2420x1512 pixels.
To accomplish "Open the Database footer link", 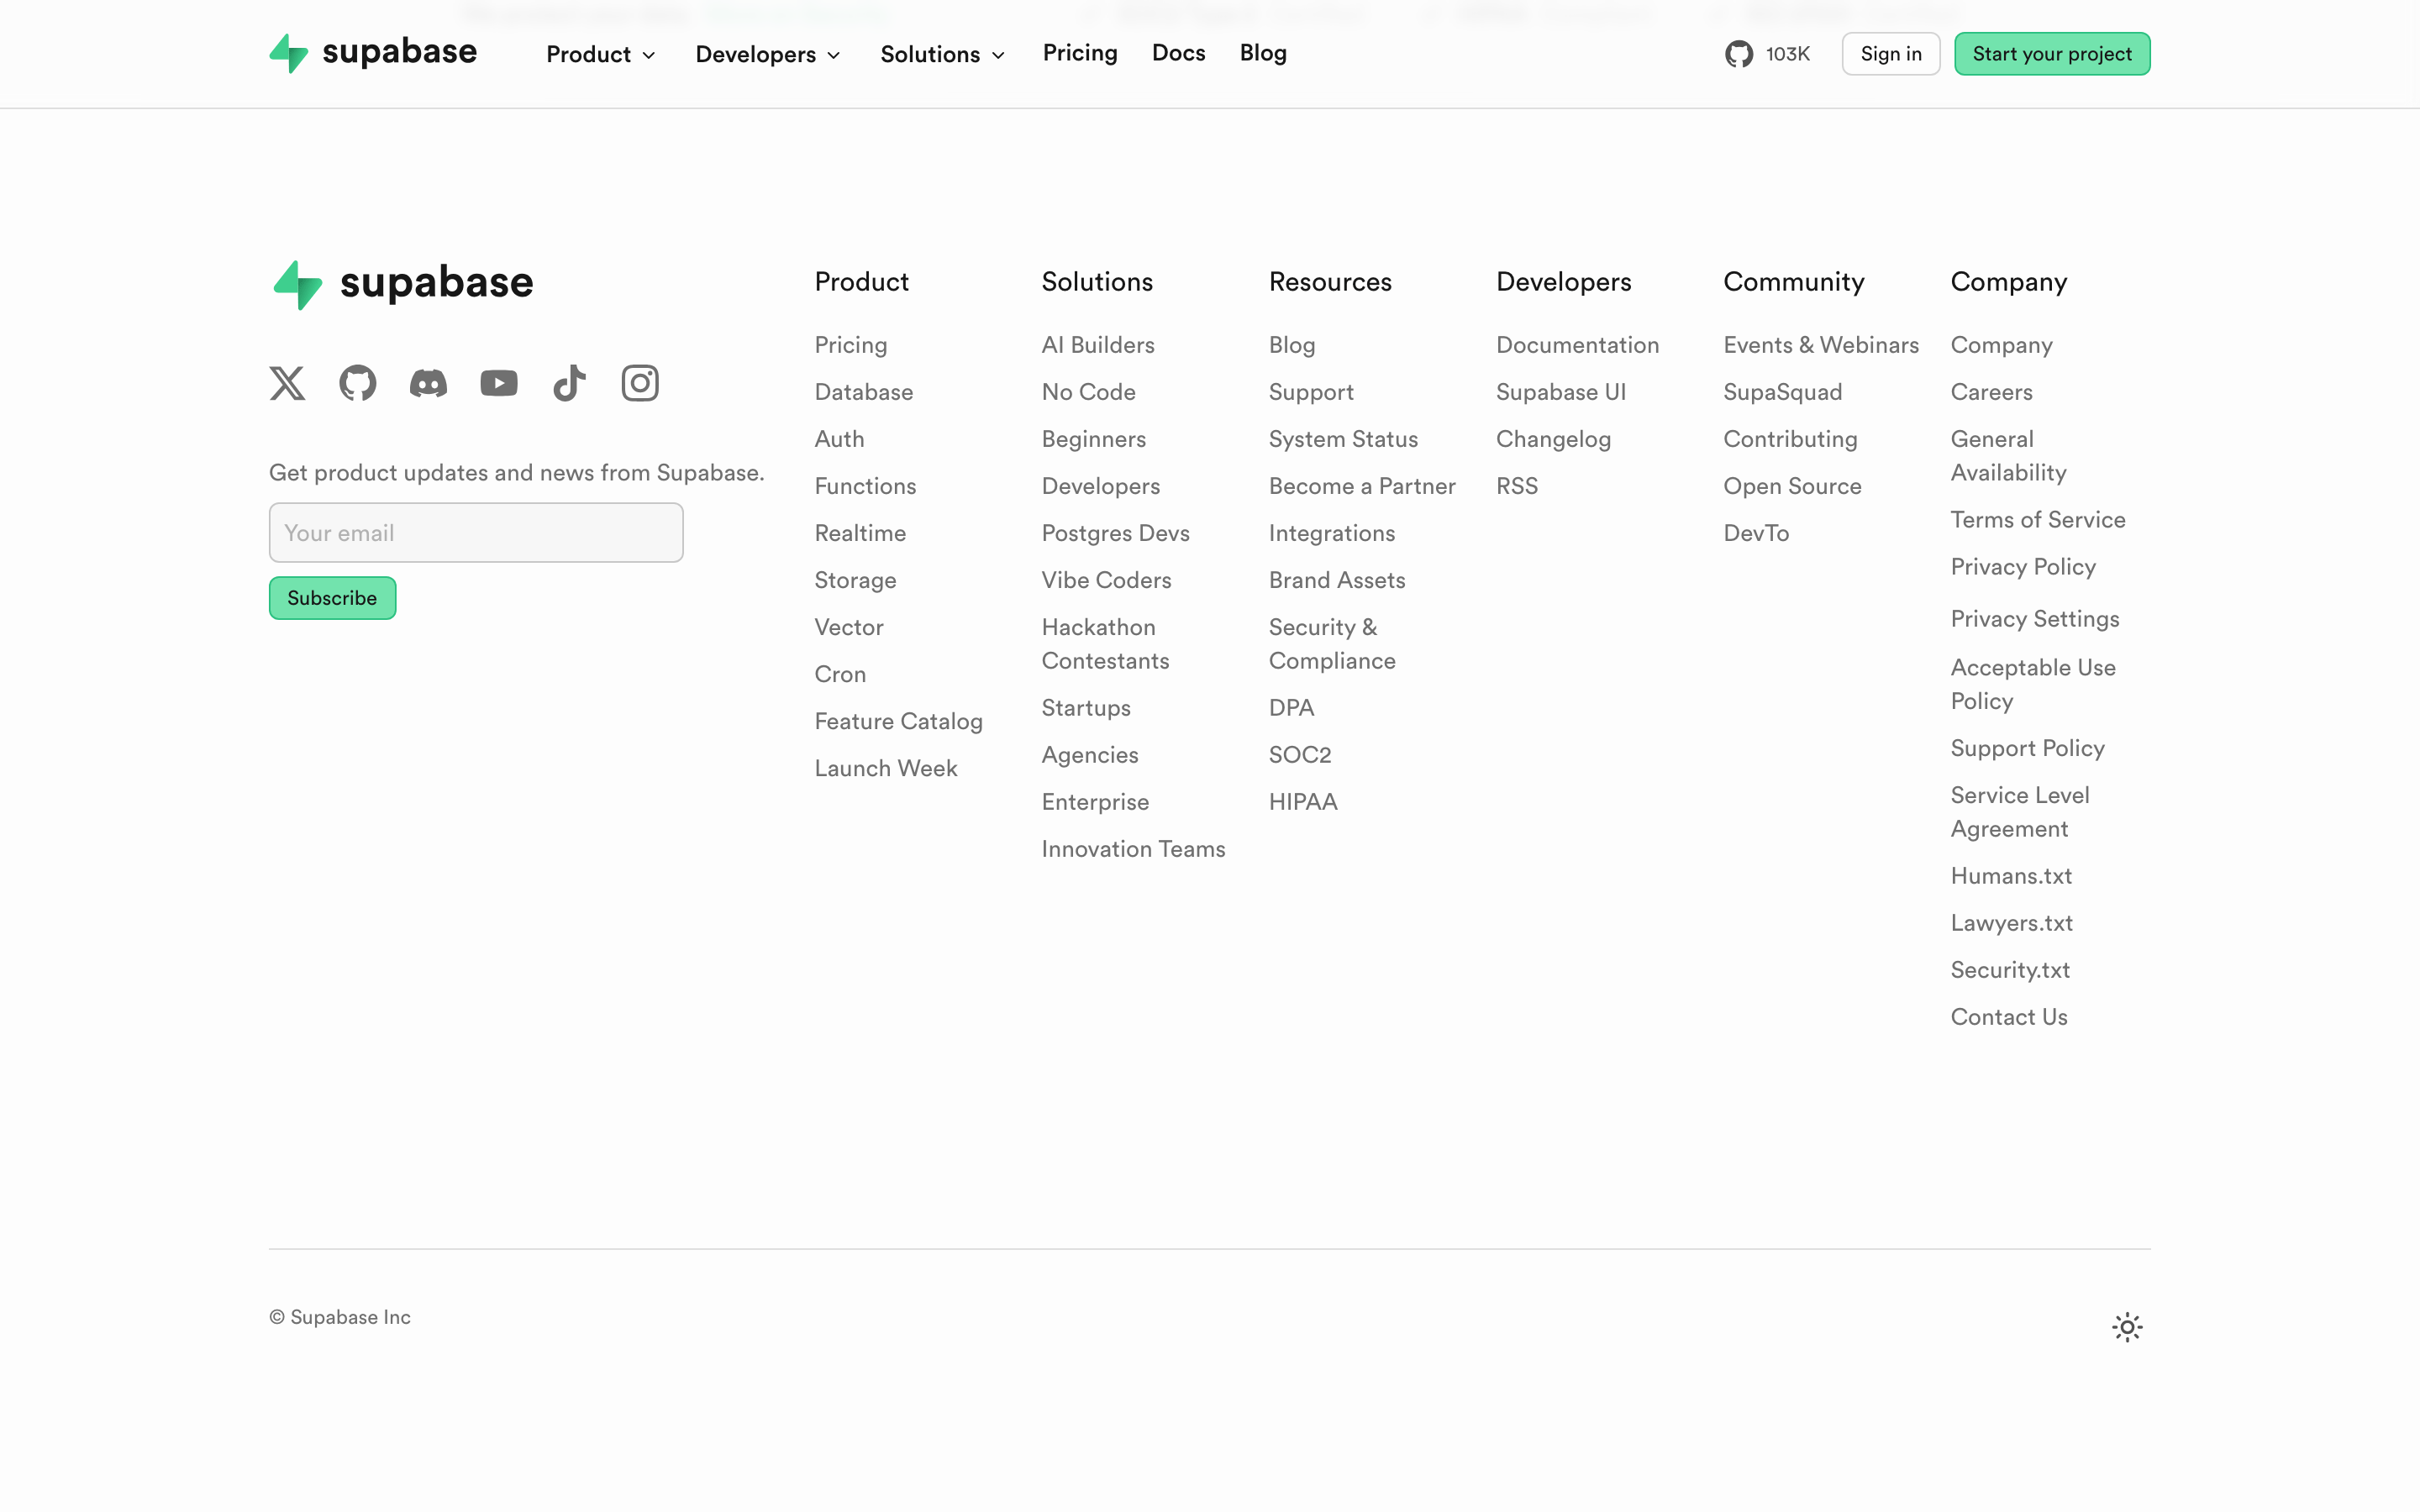I will point(864,392).
